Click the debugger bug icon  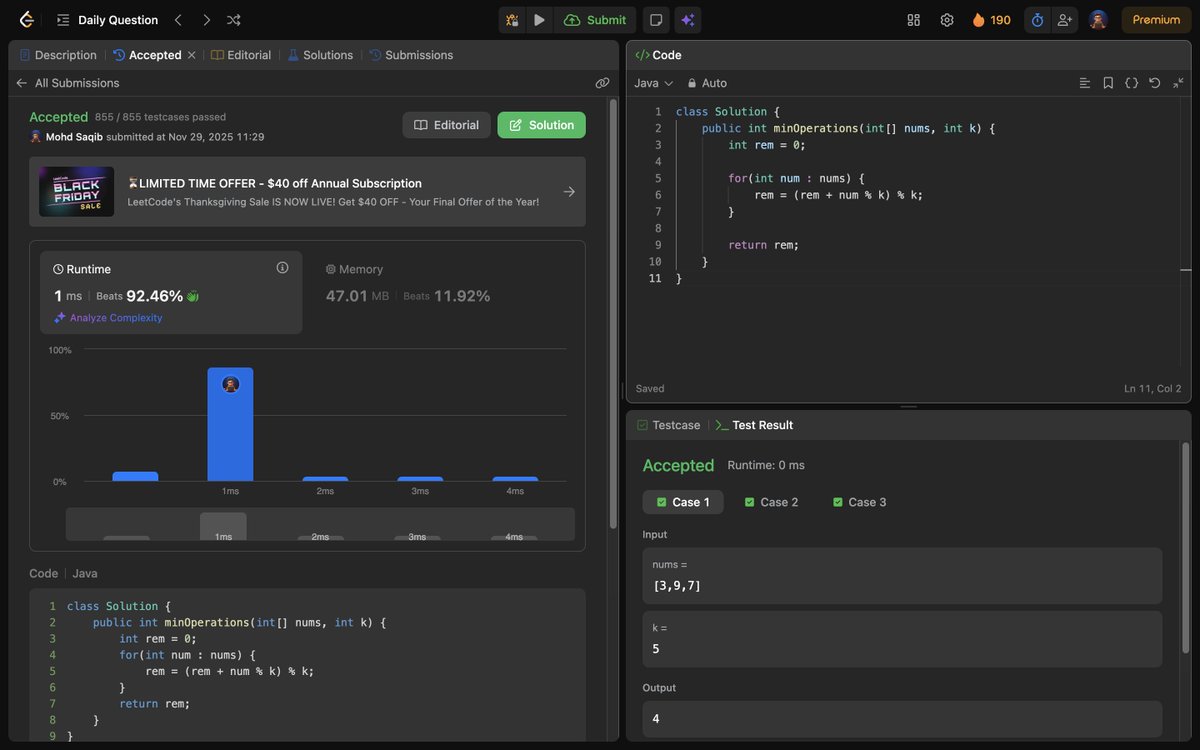pos(512,20)
